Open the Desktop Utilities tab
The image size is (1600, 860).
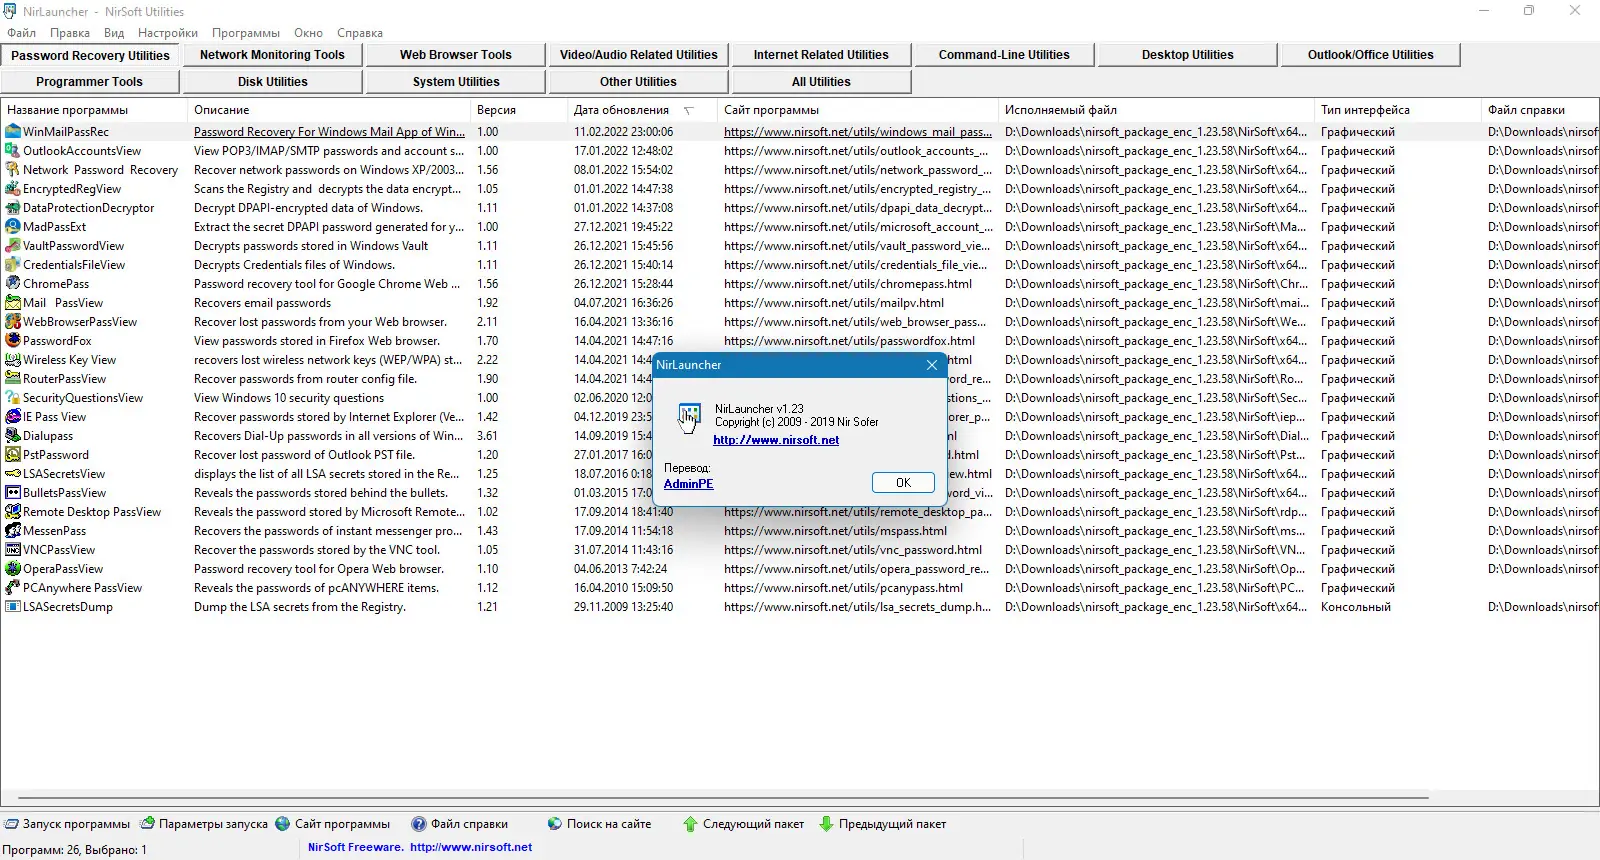point(1188,55)
